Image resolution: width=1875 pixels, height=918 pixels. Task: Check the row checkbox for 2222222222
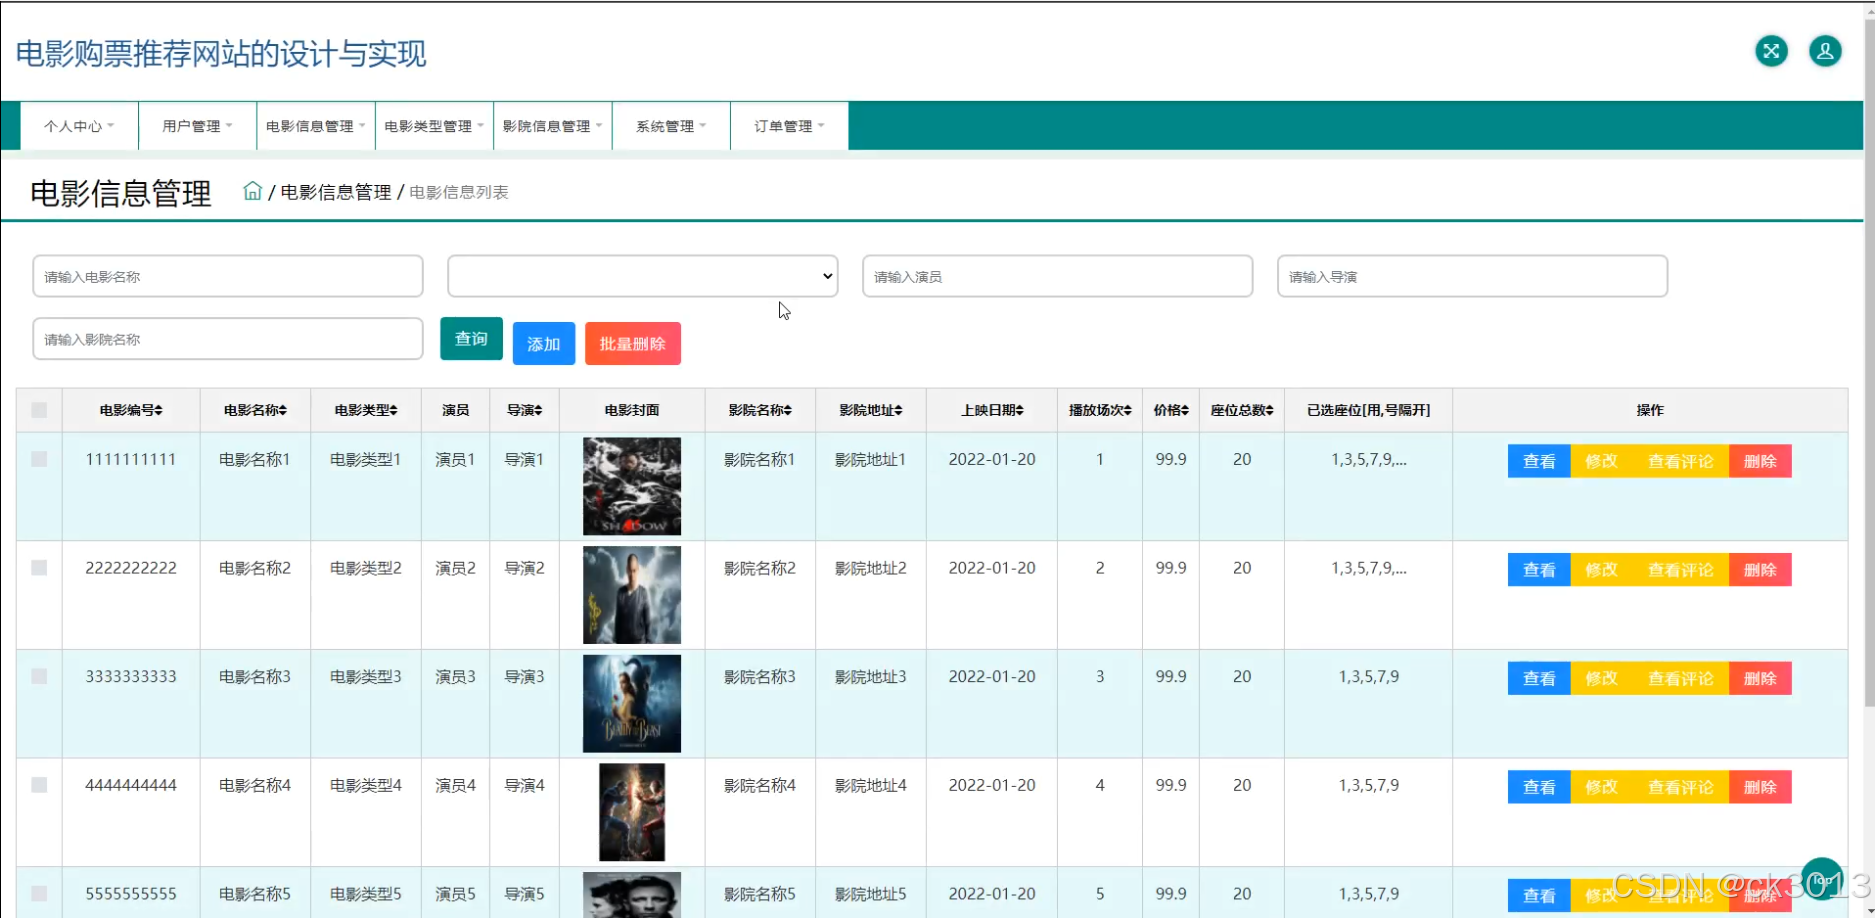[x=39, y=568]
